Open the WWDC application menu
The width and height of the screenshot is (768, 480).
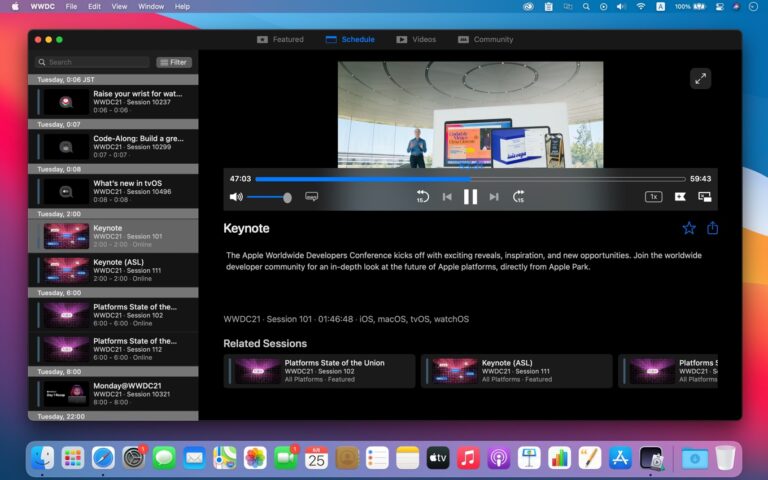coord(42,6)
